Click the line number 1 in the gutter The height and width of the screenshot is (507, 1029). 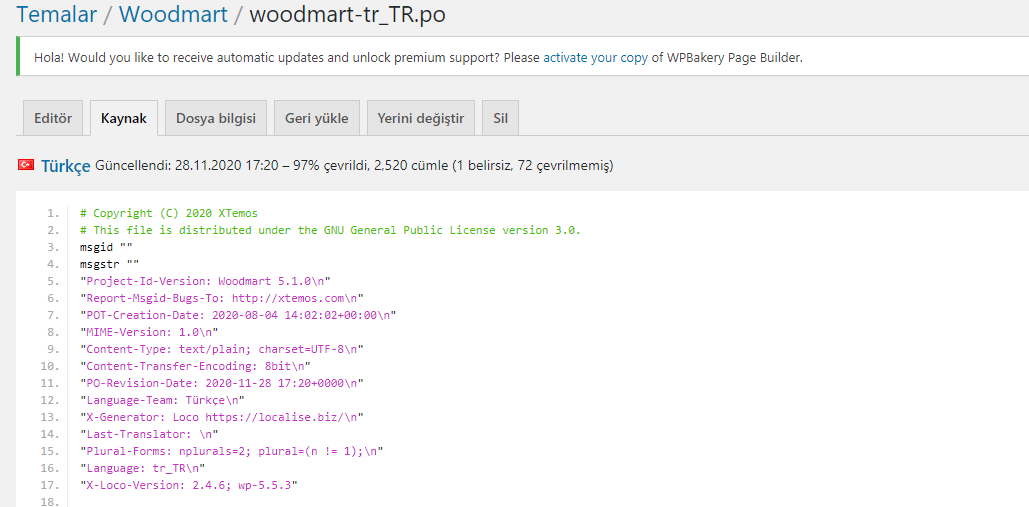point(53,213)
